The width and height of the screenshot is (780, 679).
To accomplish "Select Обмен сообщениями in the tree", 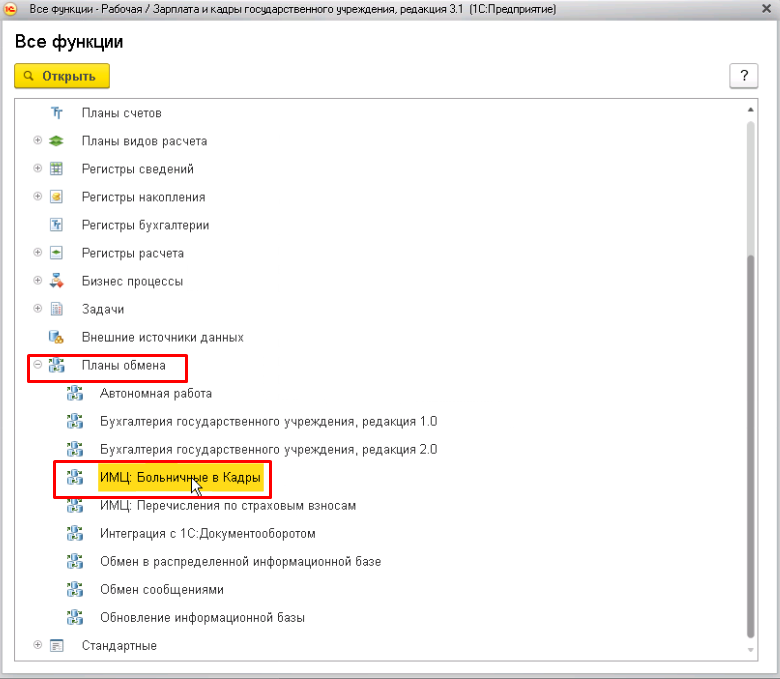I will (162, 590).
